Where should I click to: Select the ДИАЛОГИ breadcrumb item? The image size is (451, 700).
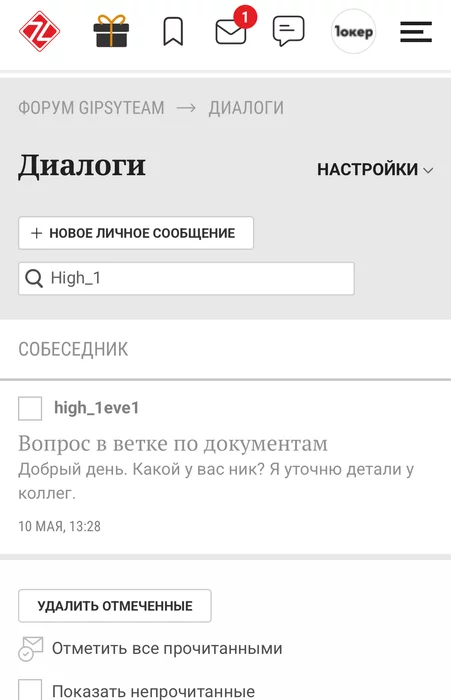[x=246, y=108]
